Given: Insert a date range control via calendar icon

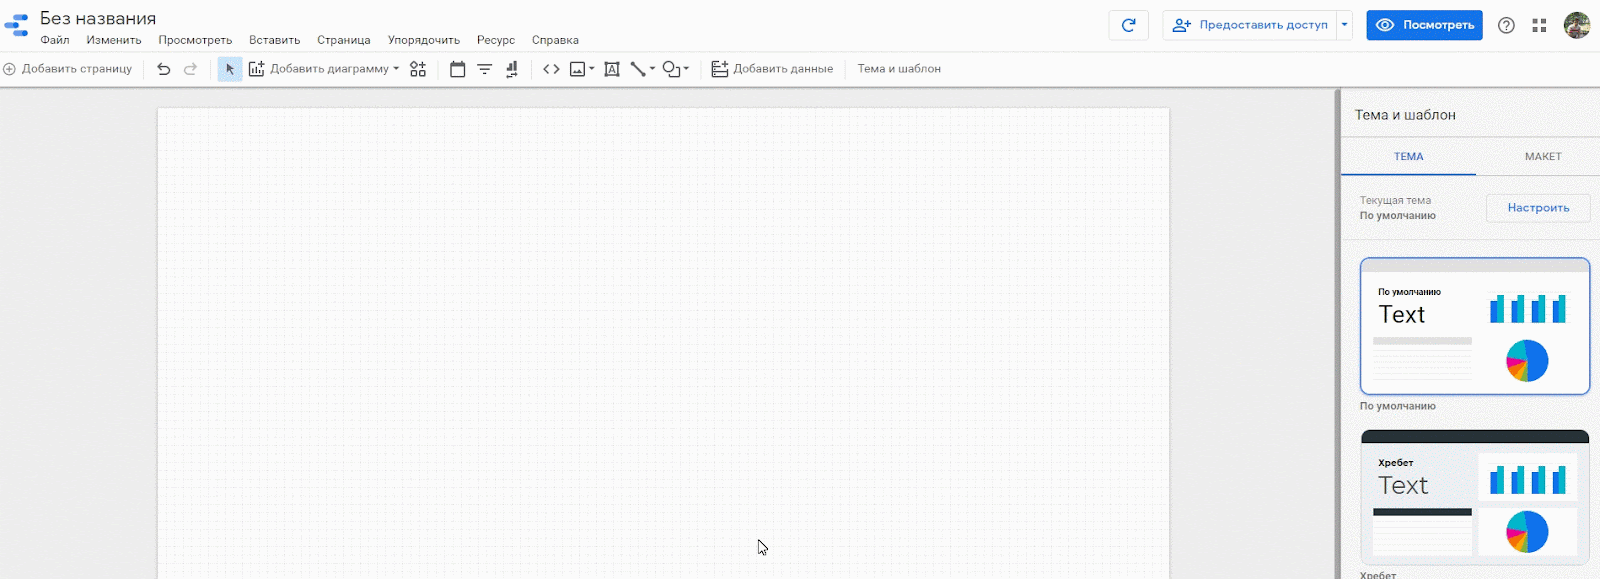Looking at the screenshot, I should (x=458, y=69).
